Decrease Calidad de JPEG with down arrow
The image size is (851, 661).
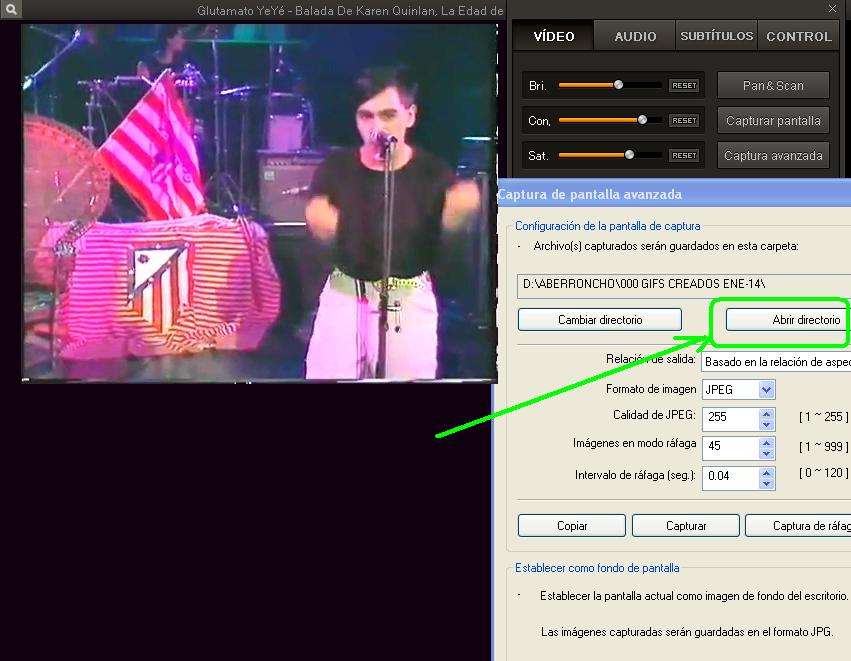click(766, 425)
